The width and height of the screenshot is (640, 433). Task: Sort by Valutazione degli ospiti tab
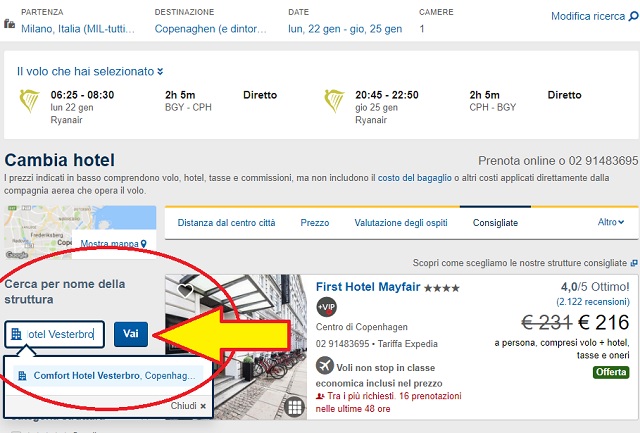click(x=401, y=223)
